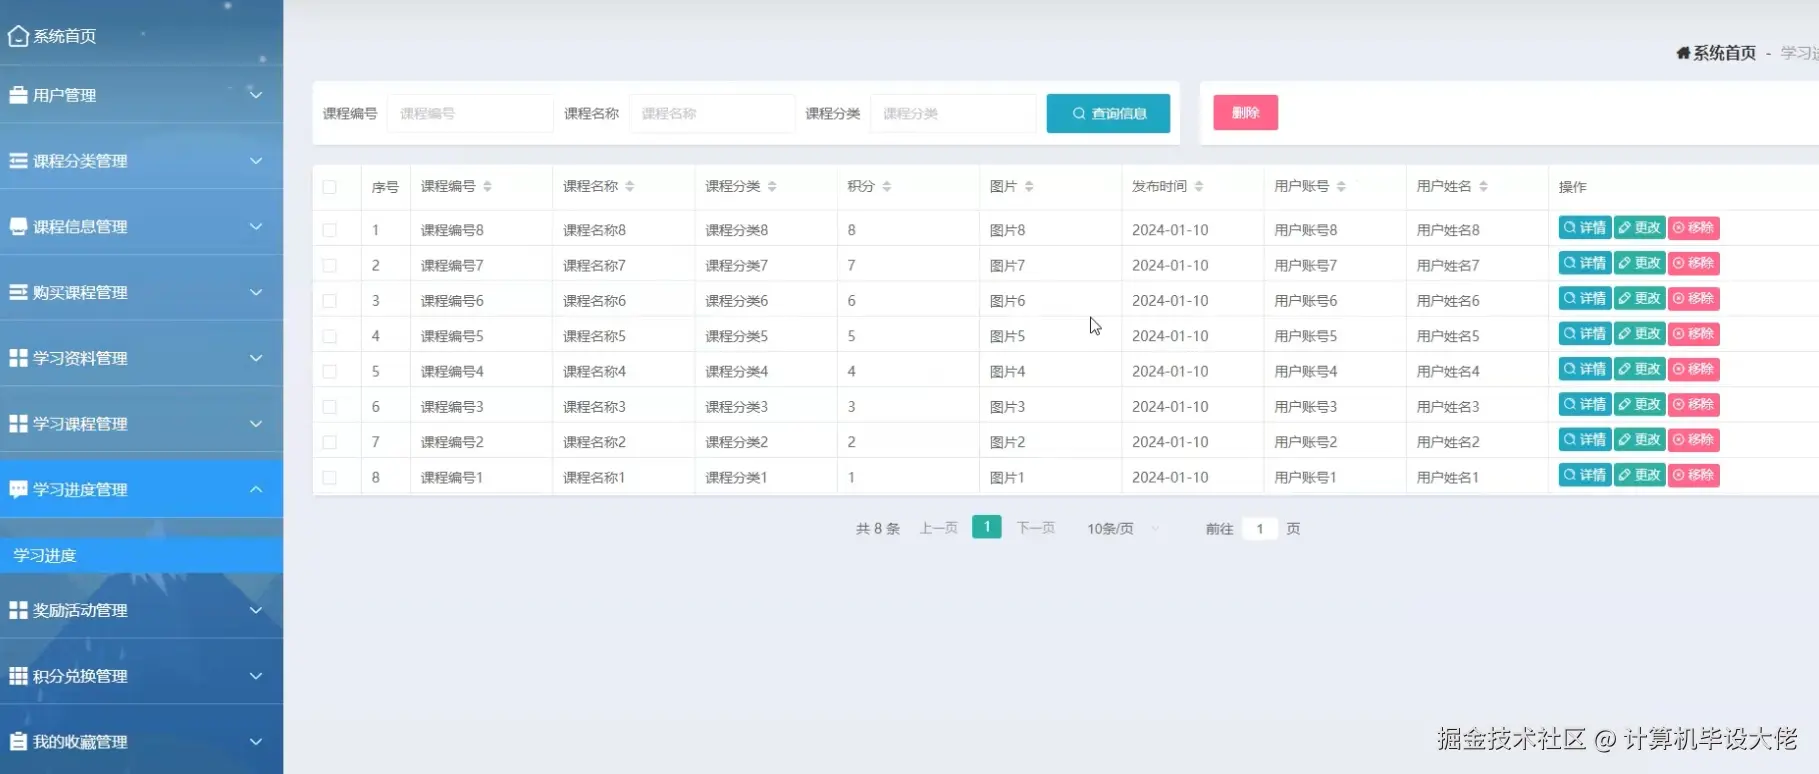Click the 用户管理 briefcase icon
Viewport: 1819px width, 774px height.
18,95
